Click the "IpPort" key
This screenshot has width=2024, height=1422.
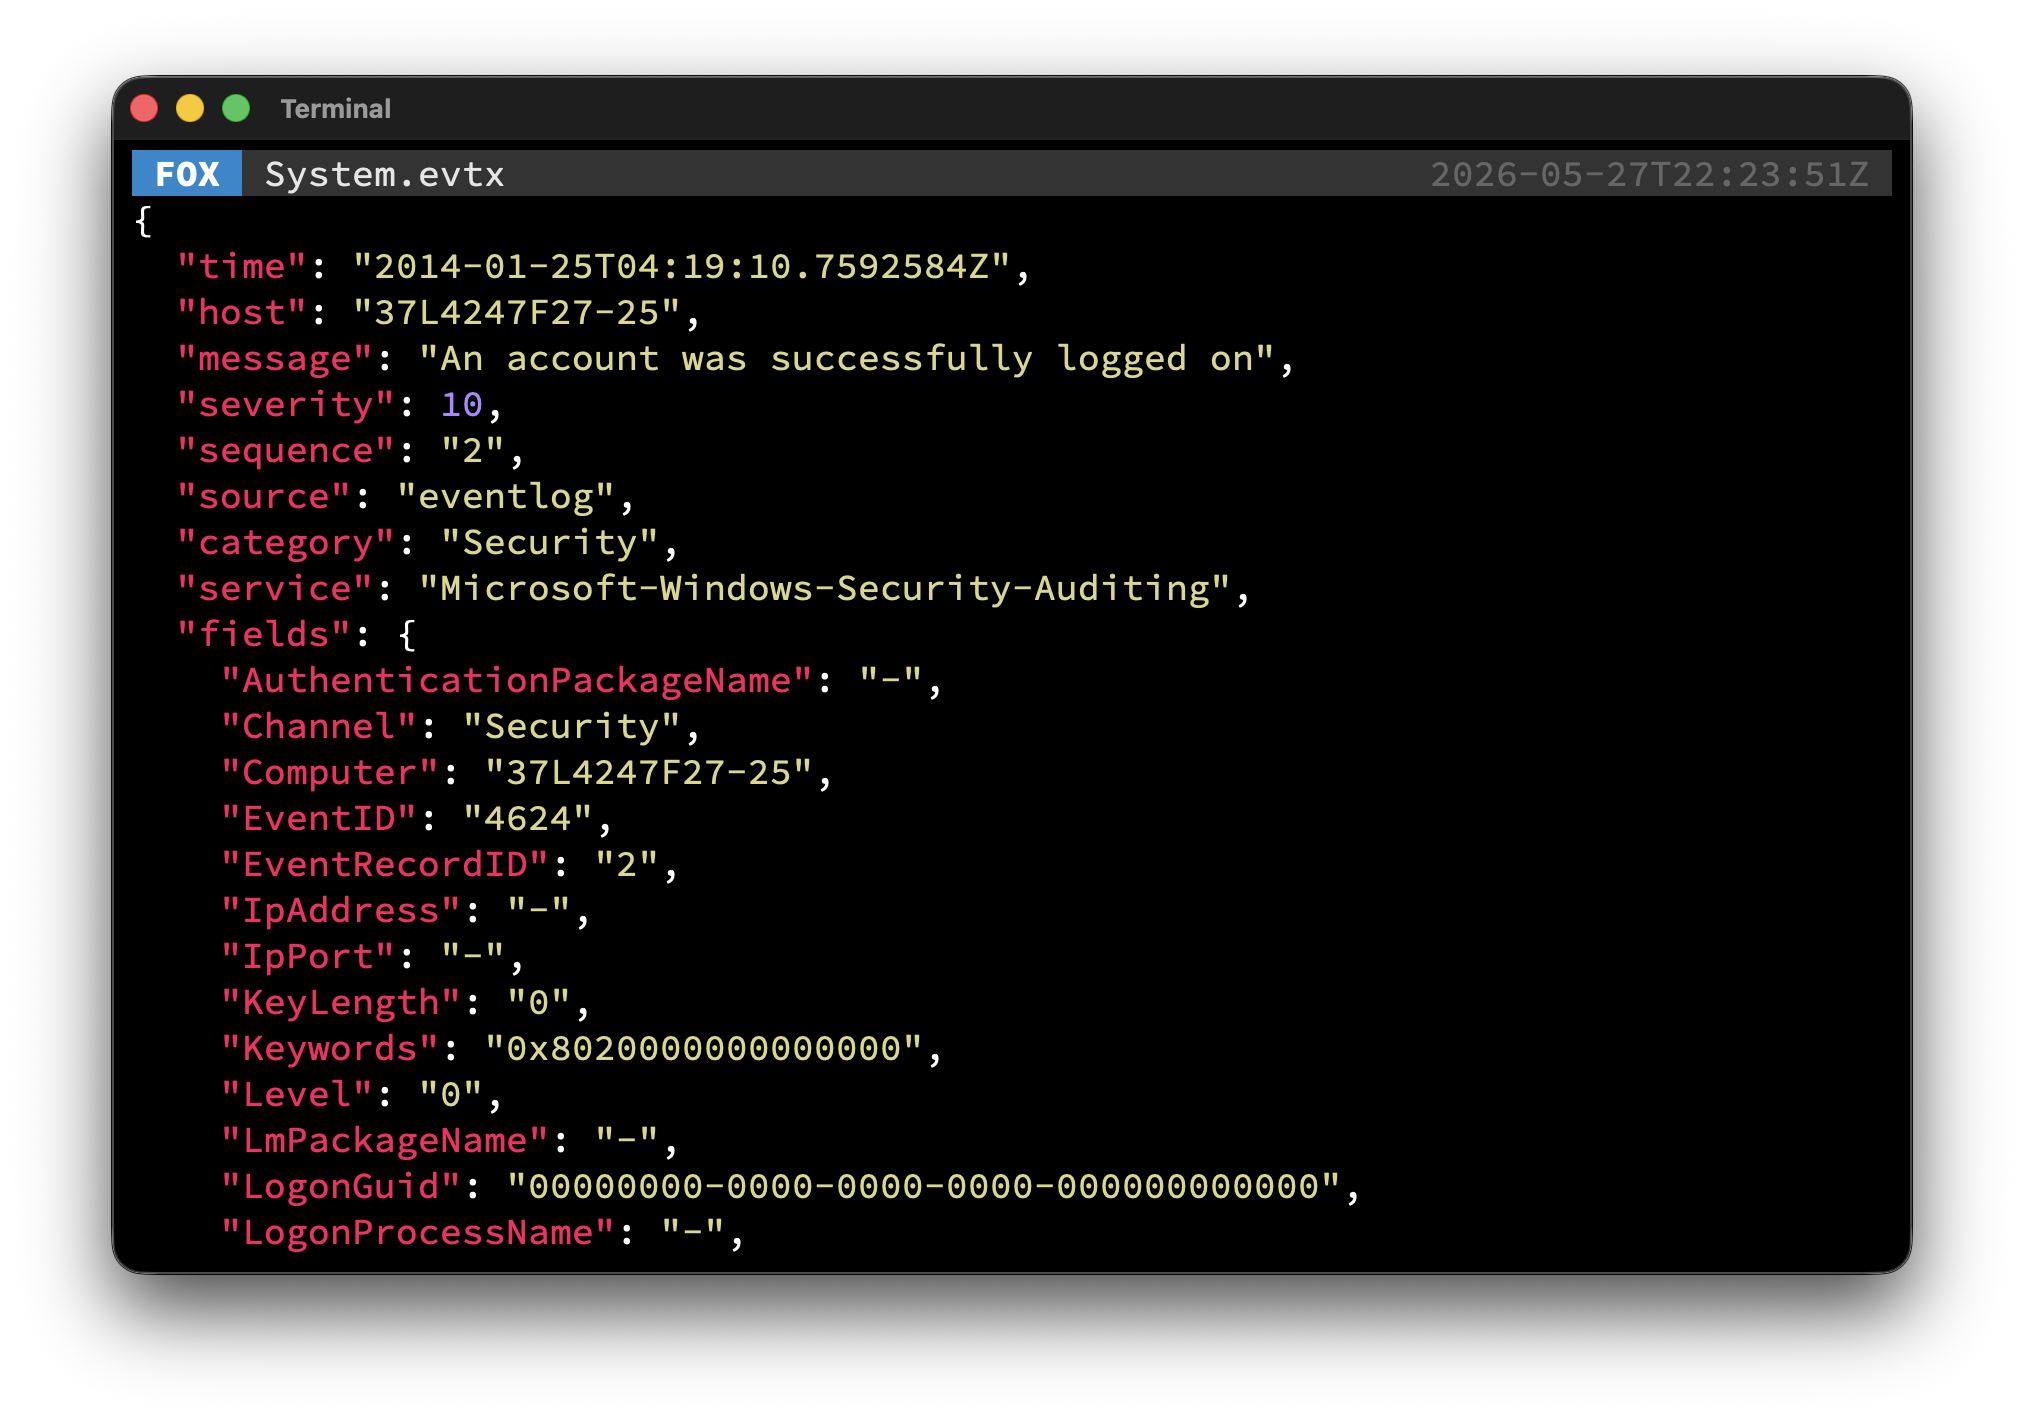pos(308,956)
